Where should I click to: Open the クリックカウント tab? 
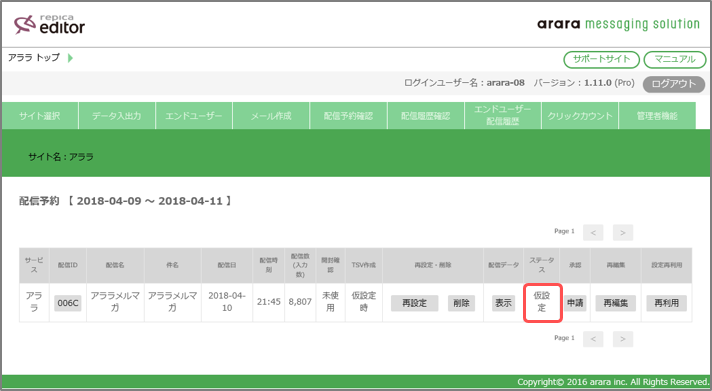[580, 116]
